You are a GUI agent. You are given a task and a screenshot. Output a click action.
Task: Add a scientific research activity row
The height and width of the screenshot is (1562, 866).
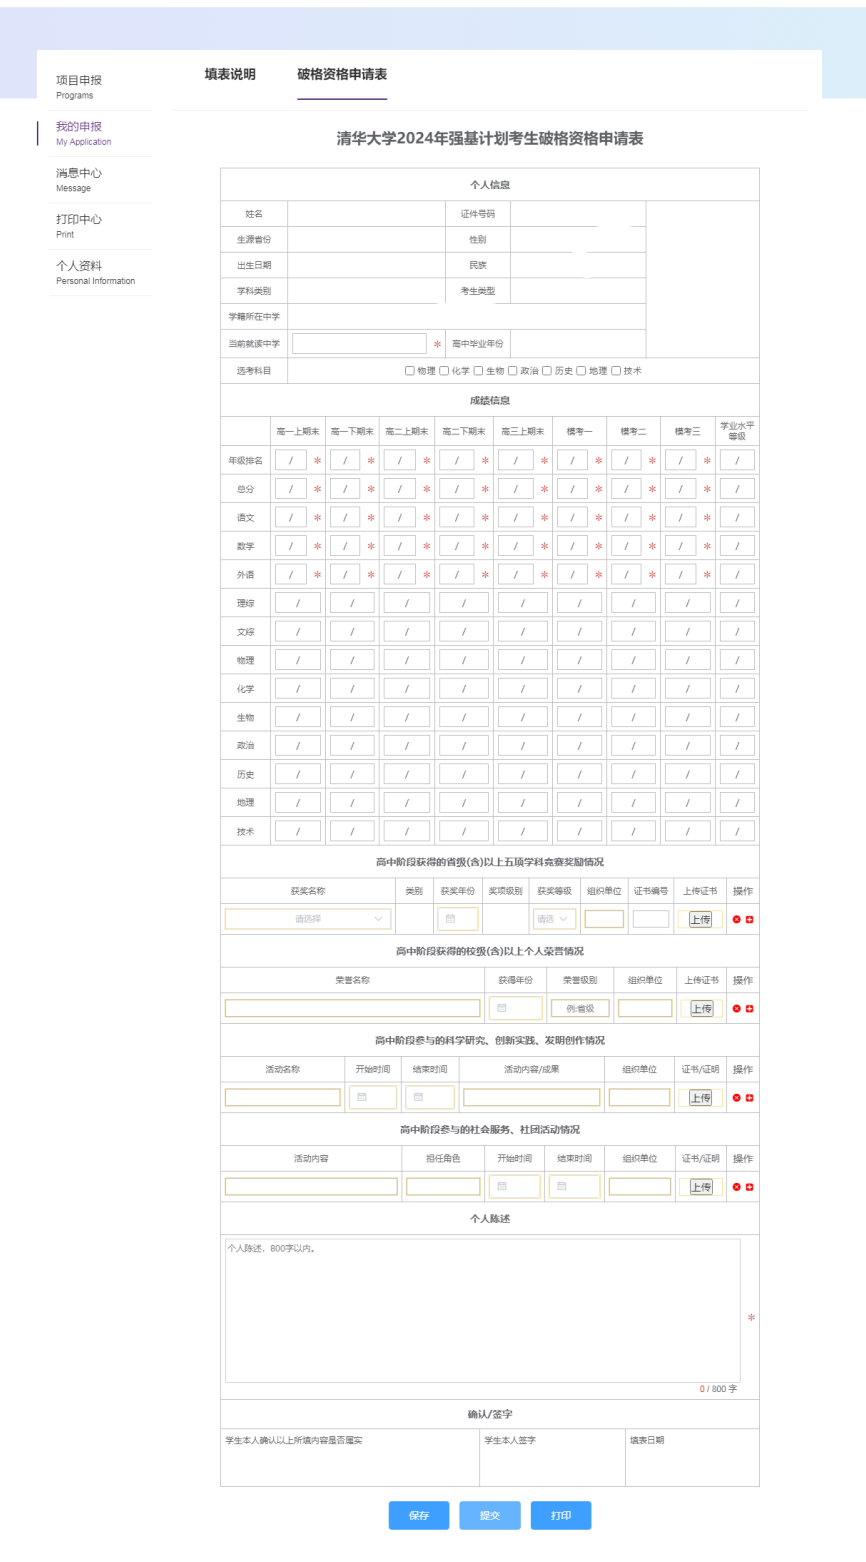click(749, 1097)
